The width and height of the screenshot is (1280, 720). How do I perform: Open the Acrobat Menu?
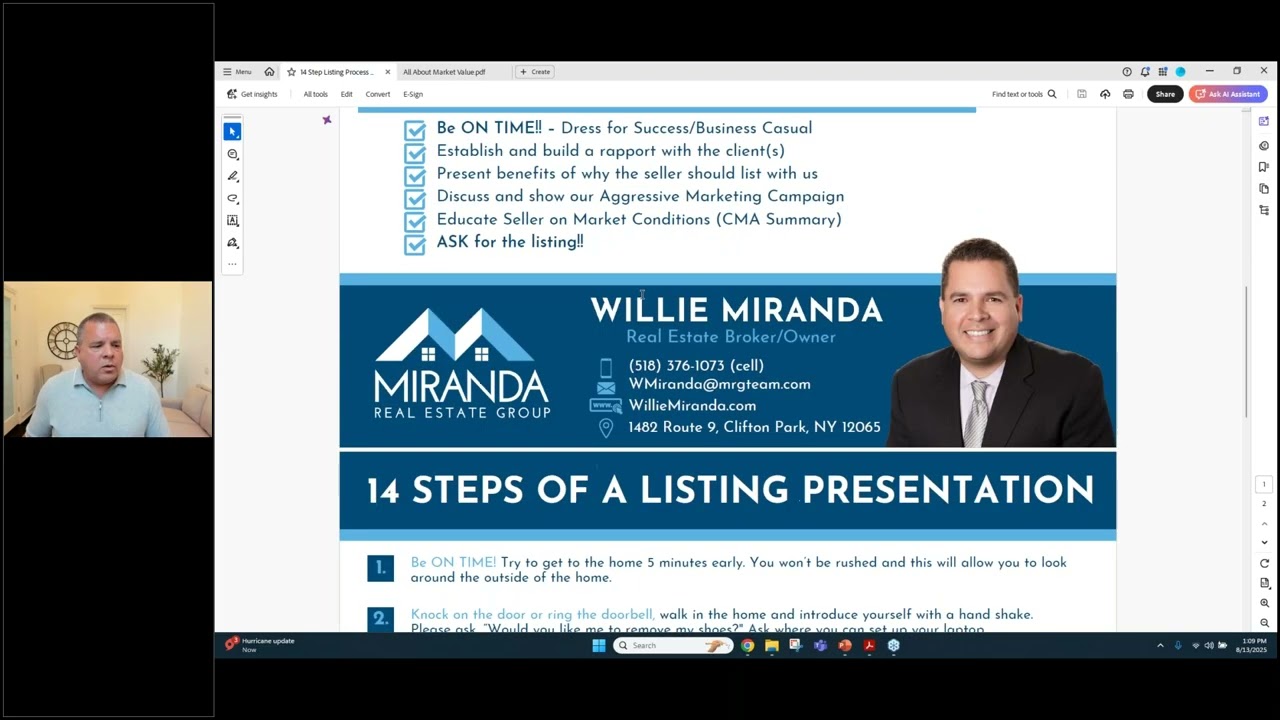point(237,72)
